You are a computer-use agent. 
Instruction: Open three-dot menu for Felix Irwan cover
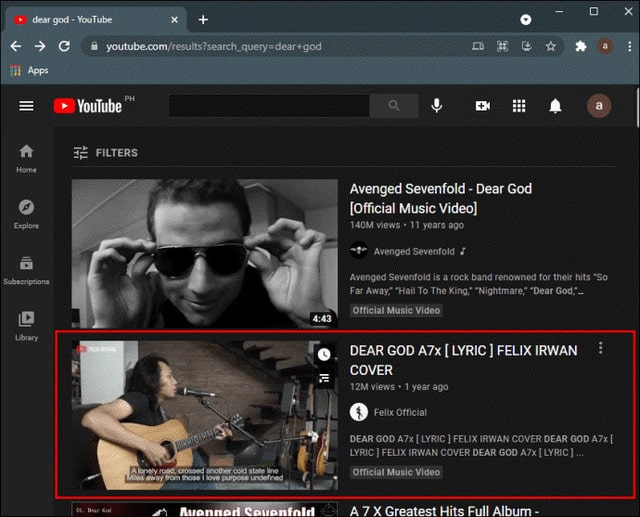[x=600, y=348]
